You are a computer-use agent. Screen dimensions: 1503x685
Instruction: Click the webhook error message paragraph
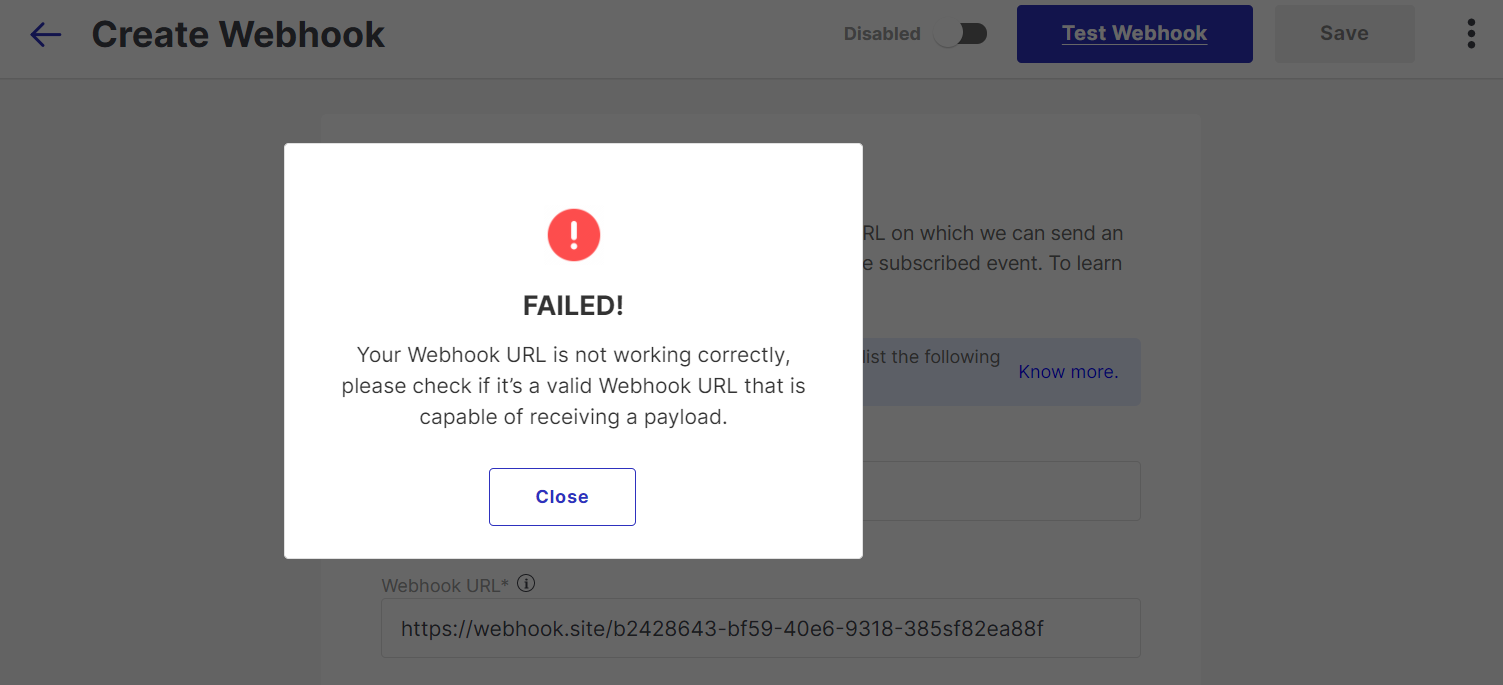click(573, 386)
